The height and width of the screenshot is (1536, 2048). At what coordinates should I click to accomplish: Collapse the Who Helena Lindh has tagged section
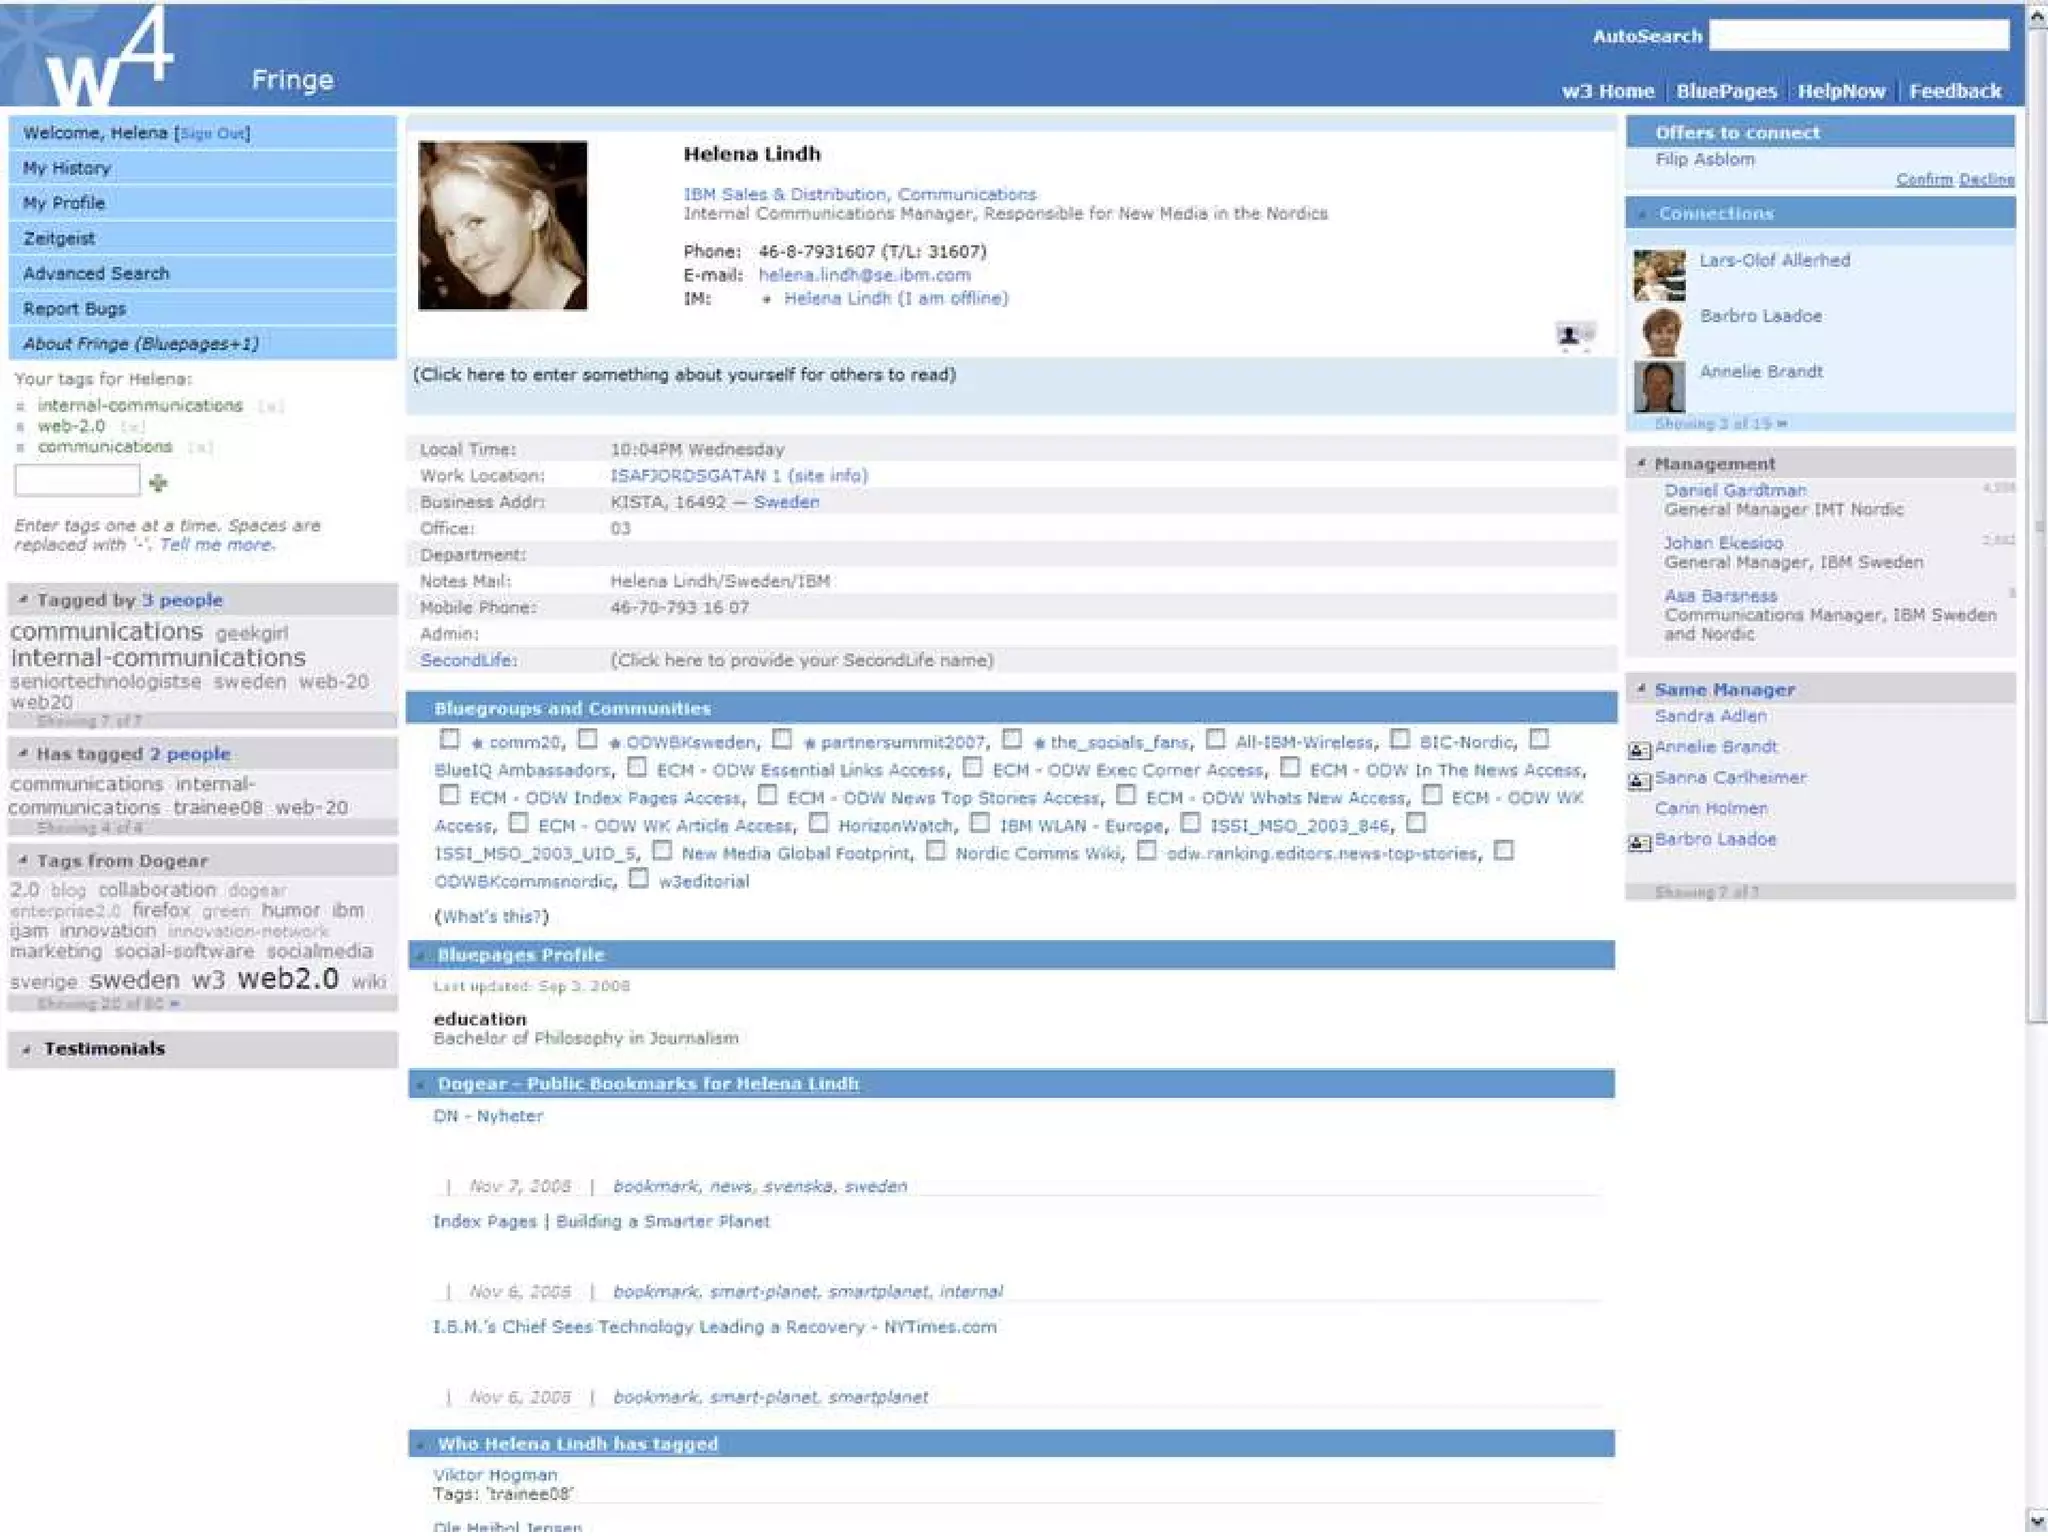click(422, 1444)
